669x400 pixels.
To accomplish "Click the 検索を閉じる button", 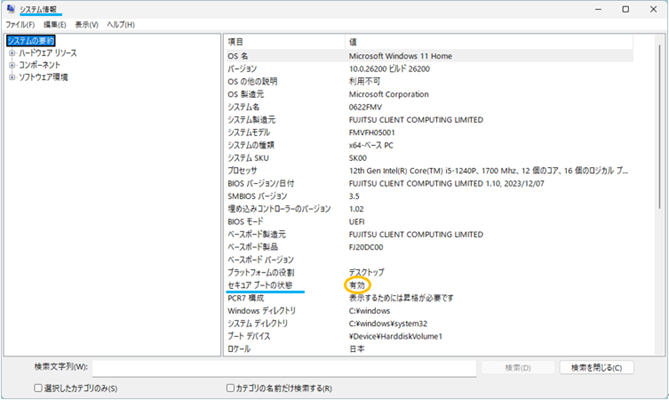I will (596, 368).
